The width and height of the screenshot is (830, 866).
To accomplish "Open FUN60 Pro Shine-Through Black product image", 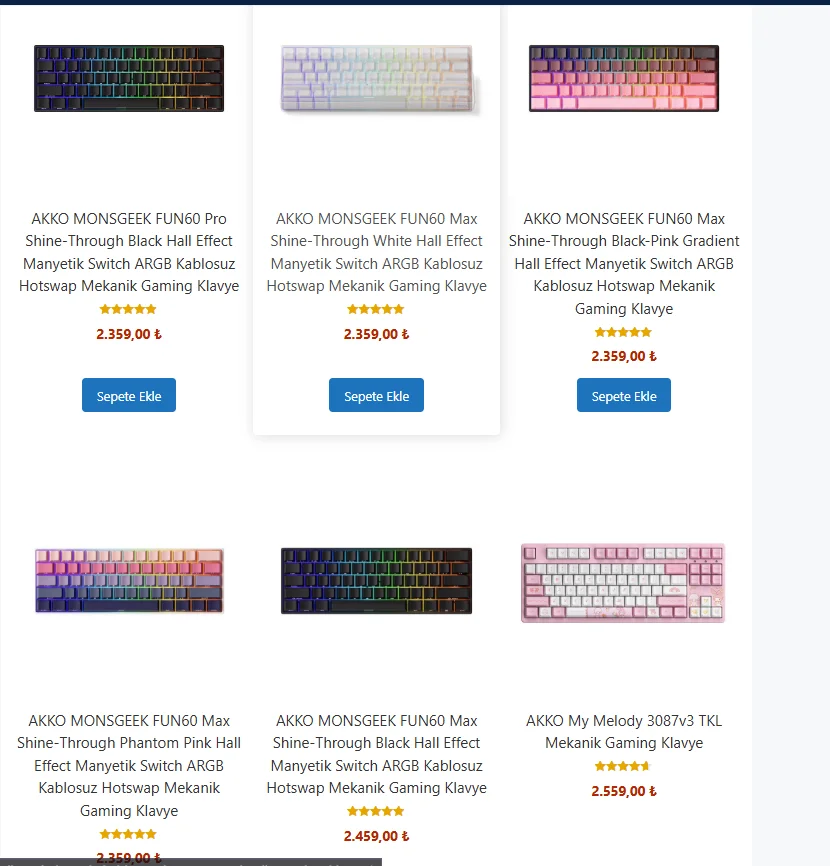I will (x=129, y=78).
